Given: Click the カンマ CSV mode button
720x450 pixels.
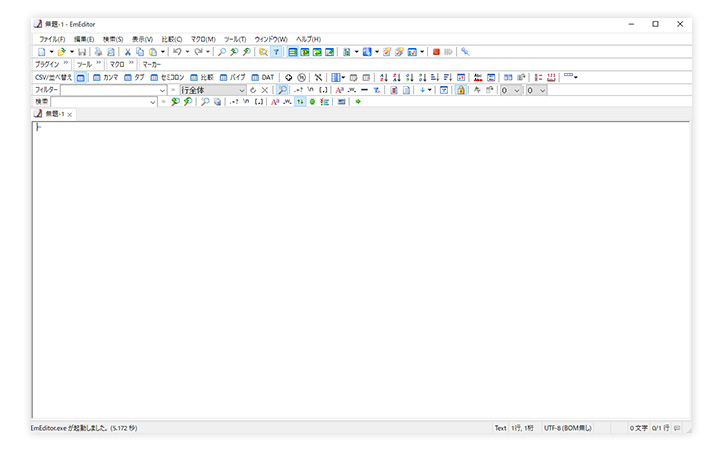Looking at the screenshot, I should point(105,77).
